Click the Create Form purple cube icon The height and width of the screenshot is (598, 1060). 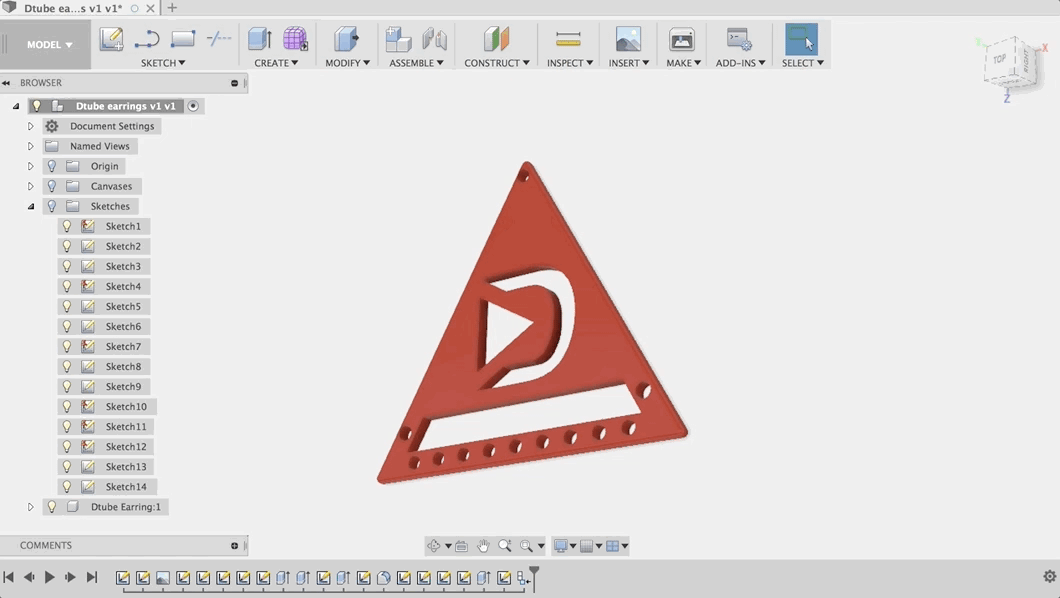tap(295, 39)
